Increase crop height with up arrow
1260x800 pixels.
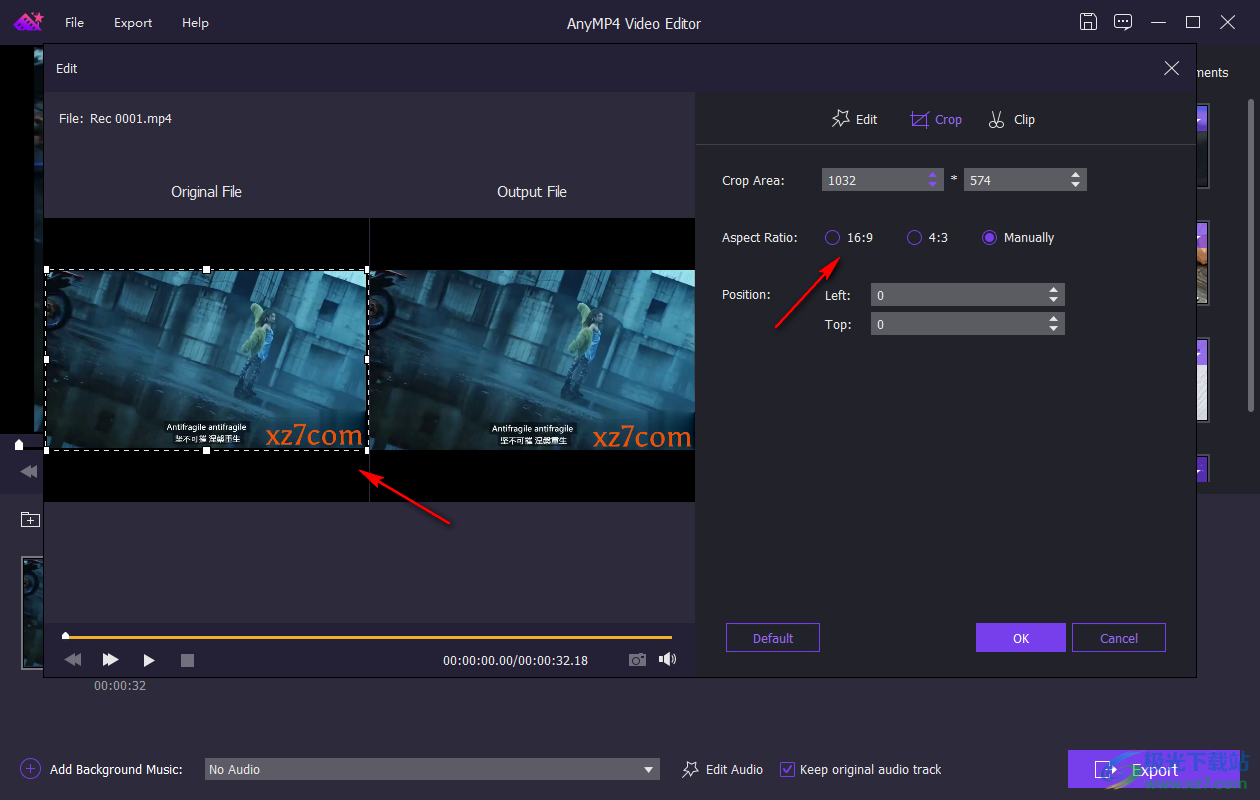(1075, 175)
